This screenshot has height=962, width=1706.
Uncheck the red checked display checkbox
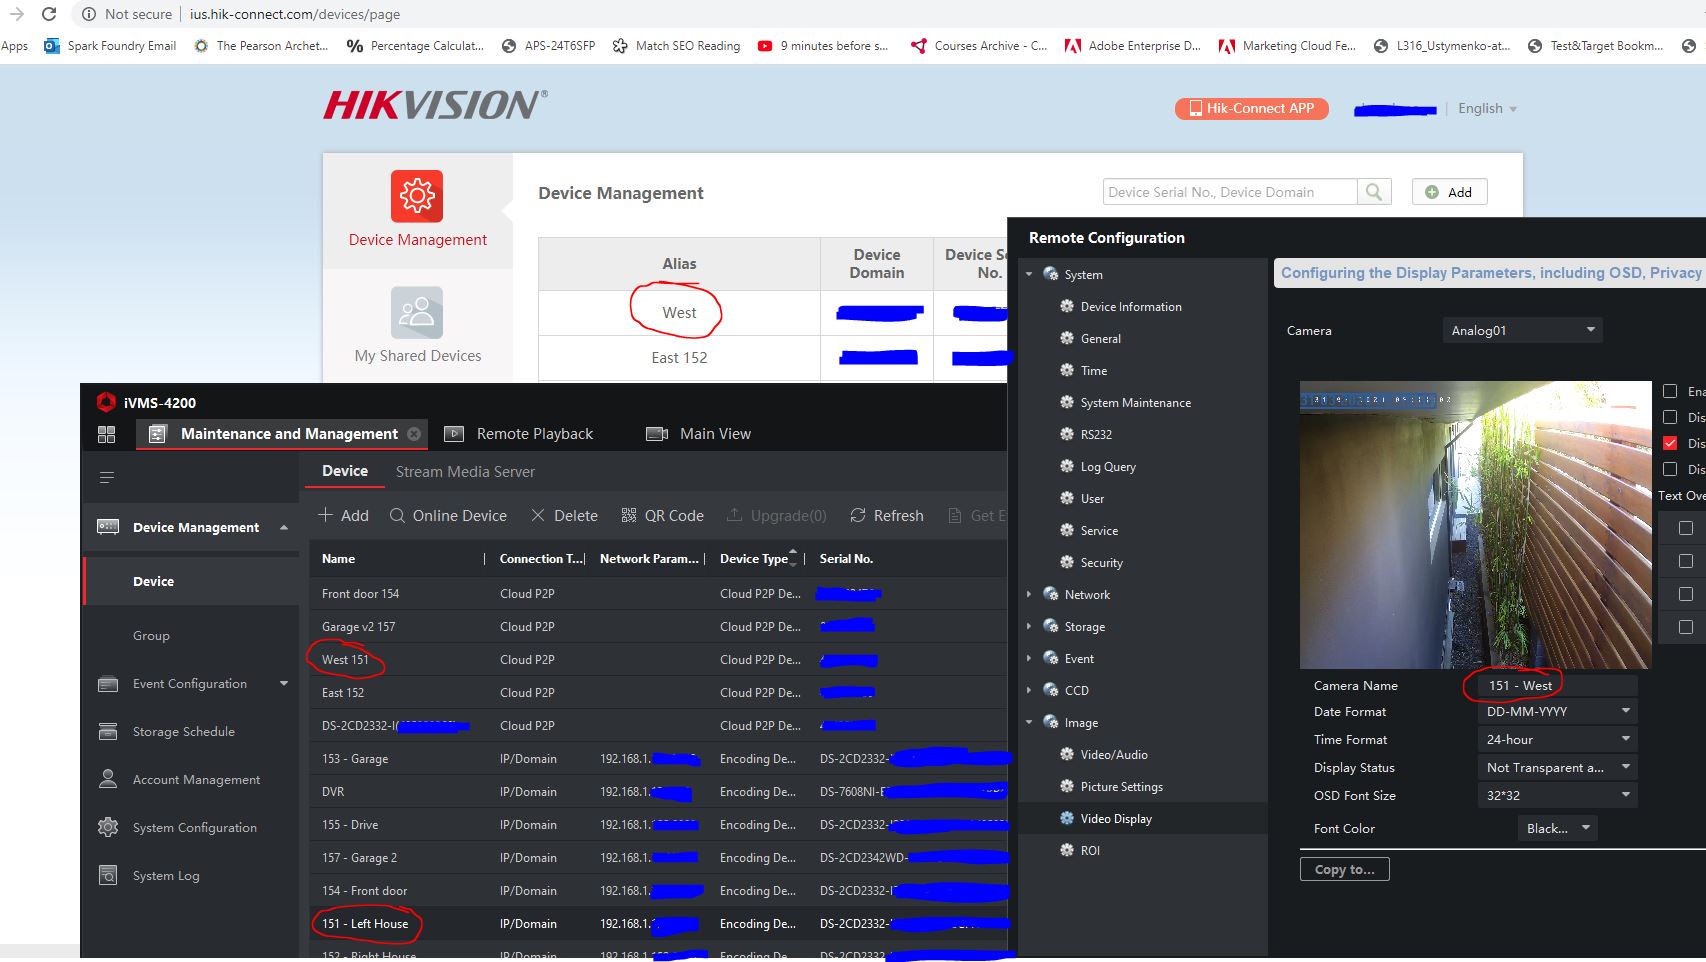tap(1670, 443)
